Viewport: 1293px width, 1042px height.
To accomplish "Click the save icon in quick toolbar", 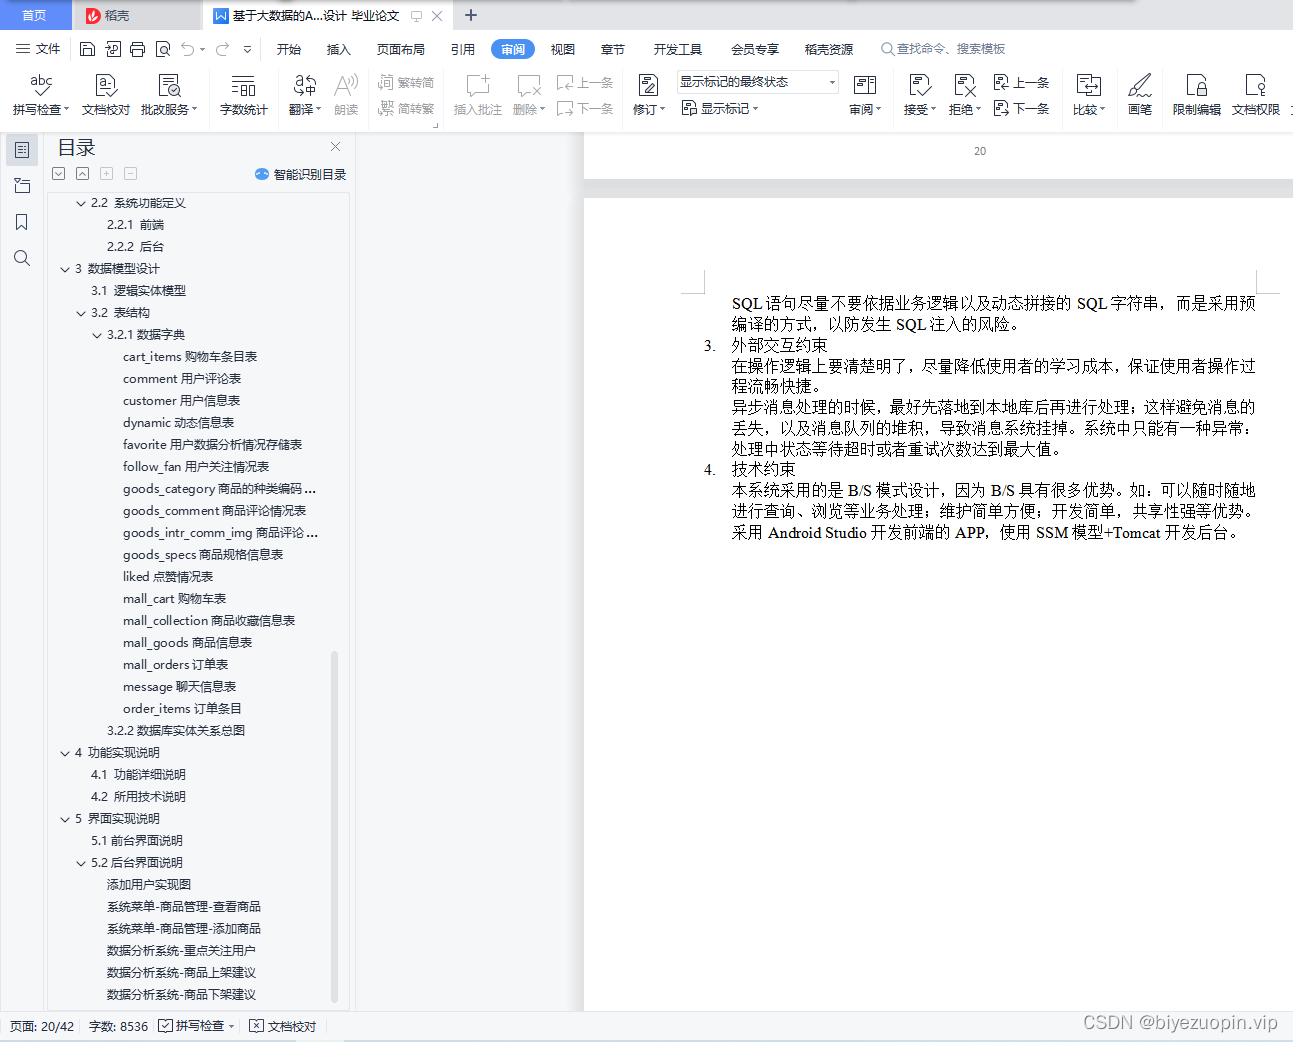I will pos(87,49).
